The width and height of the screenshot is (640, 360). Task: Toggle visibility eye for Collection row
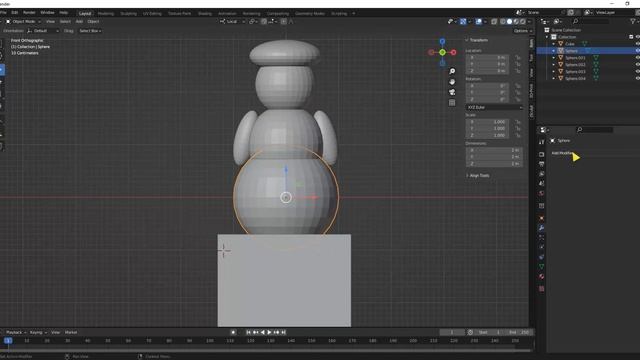tap(637, 37)
